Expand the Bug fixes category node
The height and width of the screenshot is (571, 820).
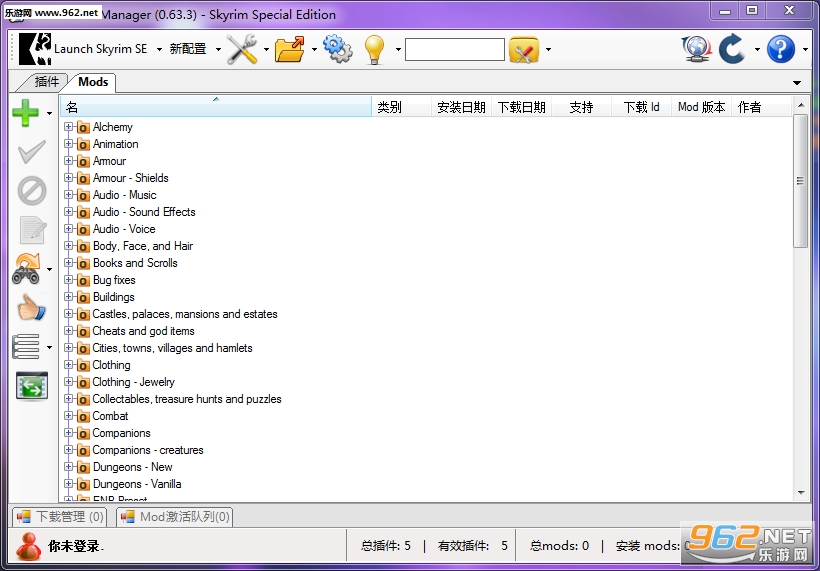click(x=68, y=280)
